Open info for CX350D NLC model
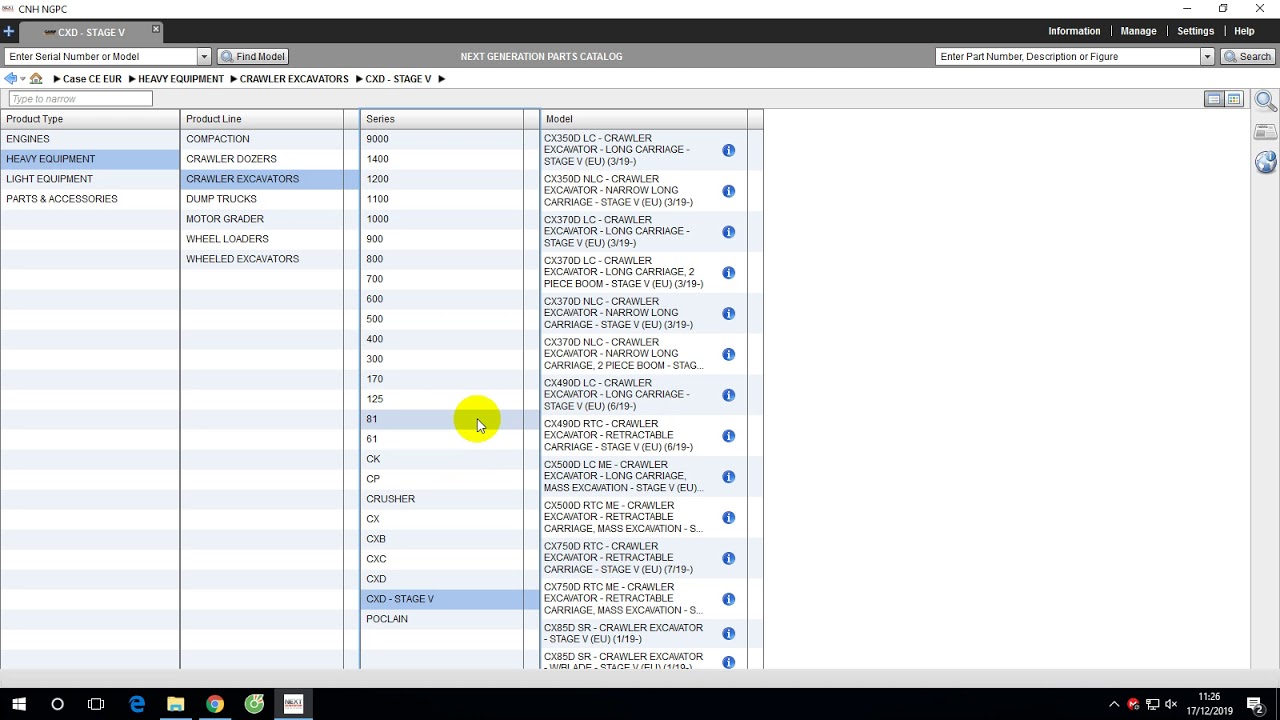 click(728, 191)
